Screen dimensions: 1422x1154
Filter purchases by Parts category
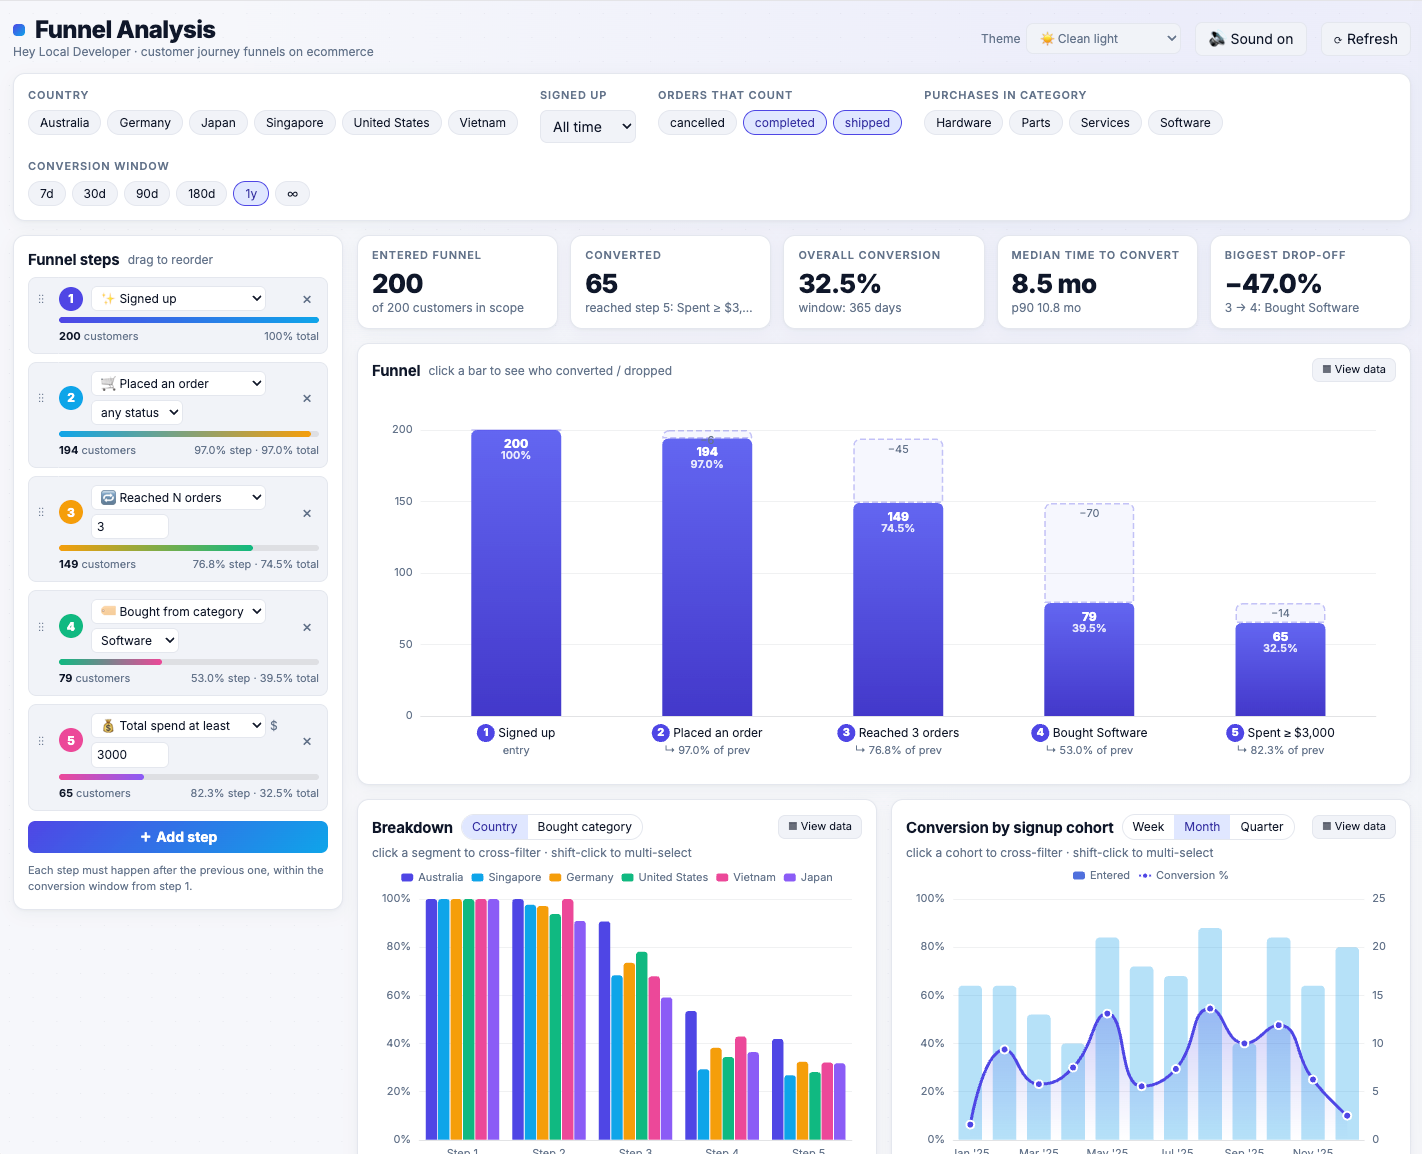[x=1036, y=123]
